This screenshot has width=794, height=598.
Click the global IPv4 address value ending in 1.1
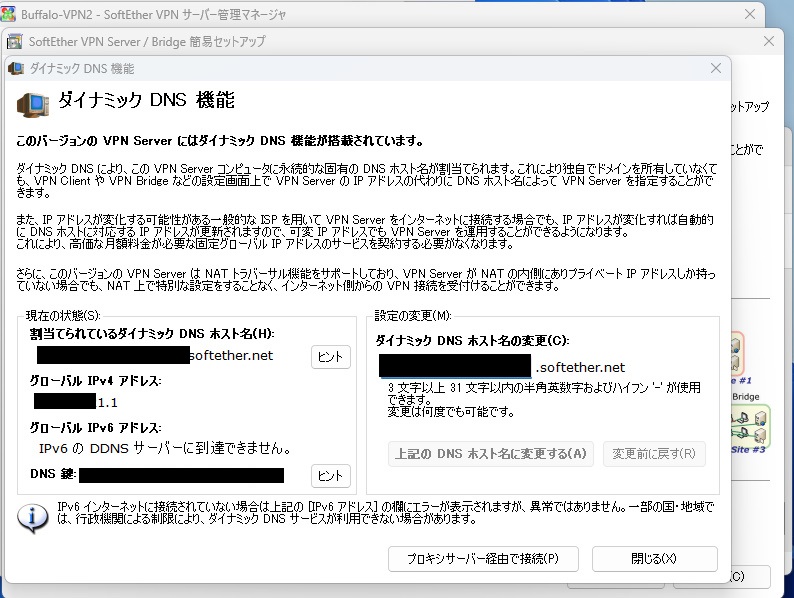tap(76, 402)
